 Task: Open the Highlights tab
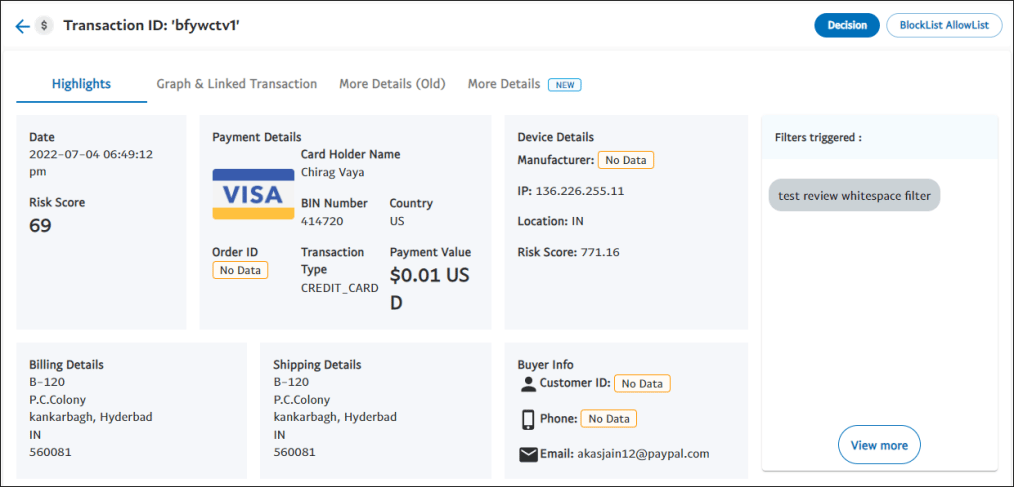click(81, 84)
